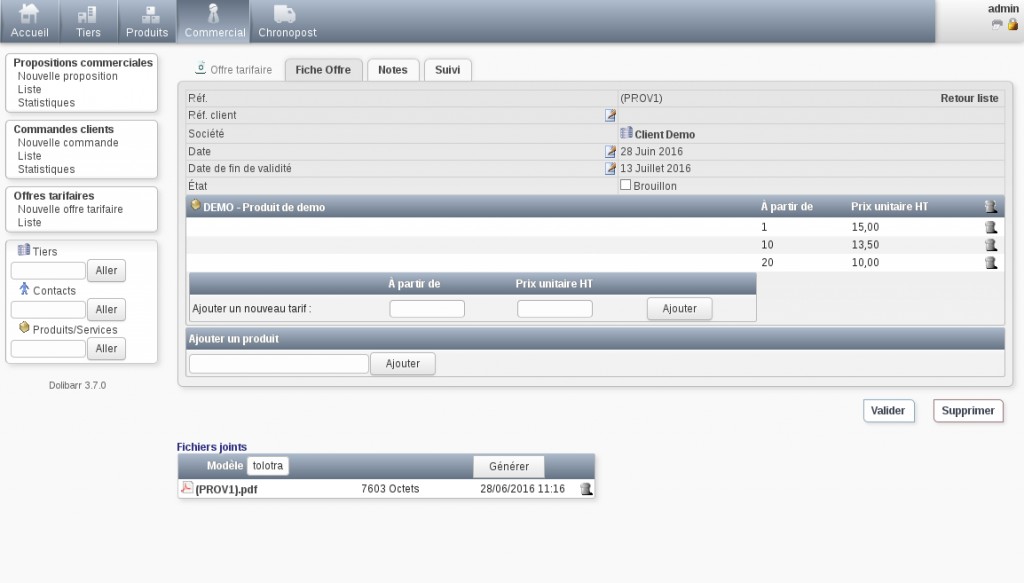Delete the 15,00 price row

click(x=991, y=227)
